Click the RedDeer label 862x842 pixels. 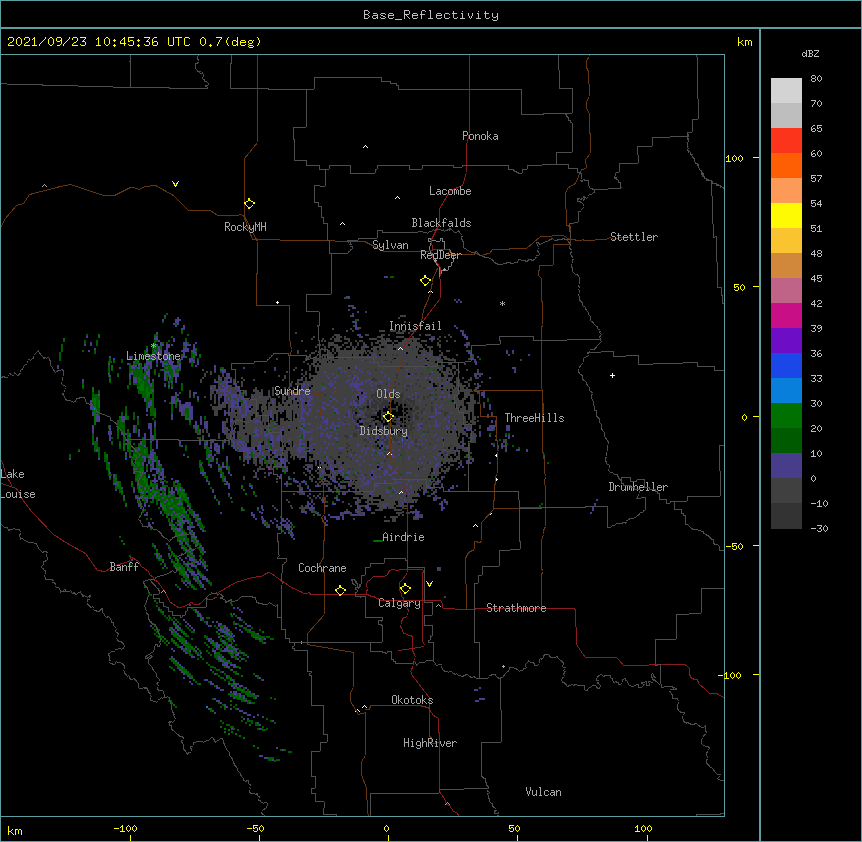pos(440,255)
